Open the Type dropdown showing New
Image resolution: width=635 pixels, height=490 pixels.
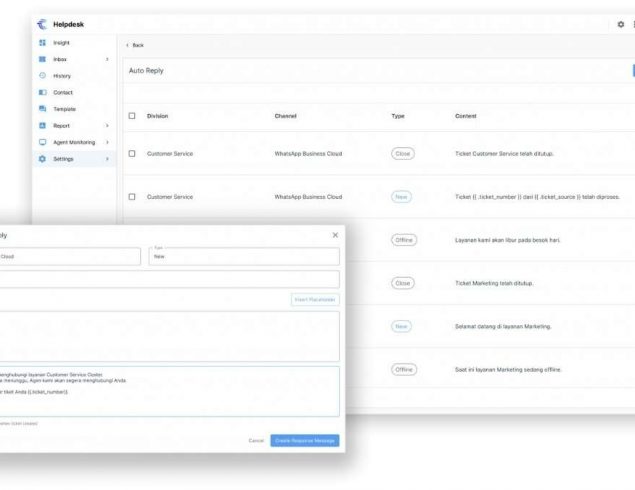(x=243, y=256)
